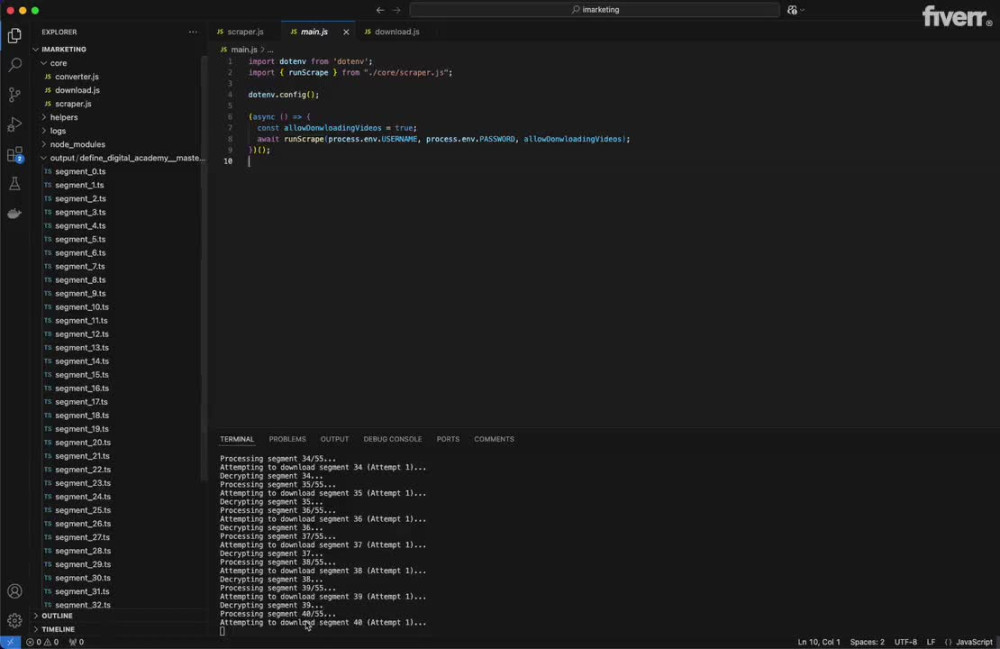Click 'Processing segment 40/55...' terminal line
The image size is (1000, 649).
(x=277, y=614)
